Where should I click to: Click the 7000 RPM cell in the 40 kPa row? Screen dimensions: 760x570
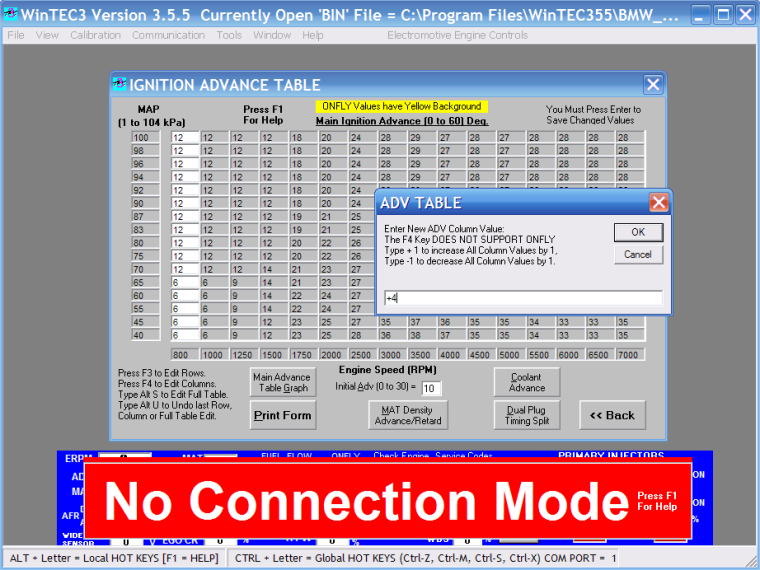pos(630,335)
